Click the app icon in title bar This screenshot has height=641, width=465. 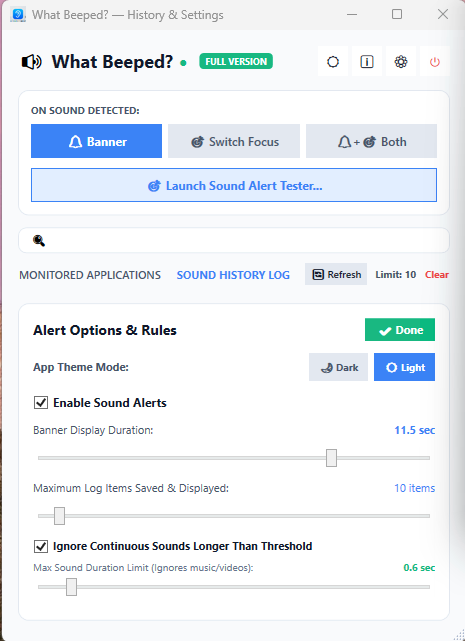pyautogui.click(x=18, y=15)
